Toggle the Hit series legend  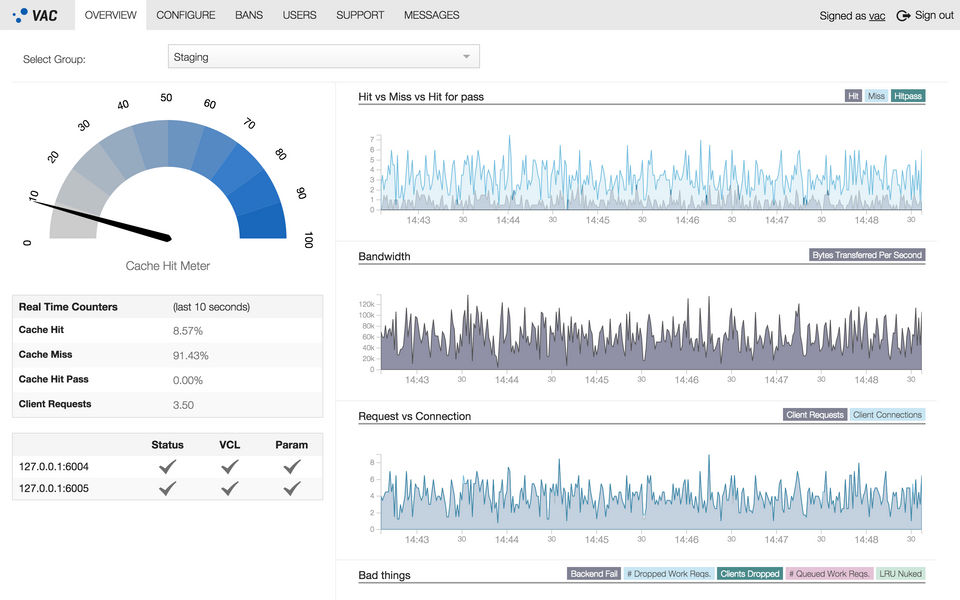tap(853, 96)
